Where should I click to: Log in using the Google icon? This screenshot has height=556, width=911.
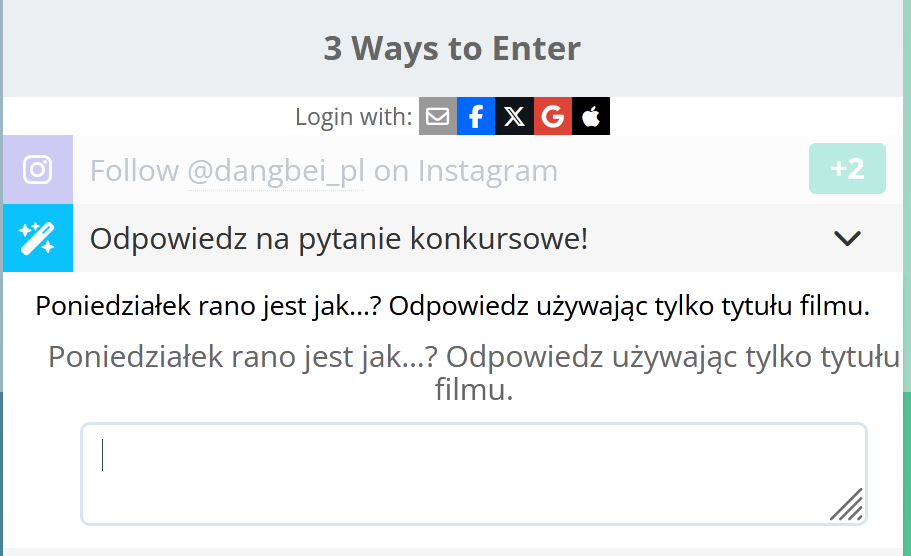point(552,116)
